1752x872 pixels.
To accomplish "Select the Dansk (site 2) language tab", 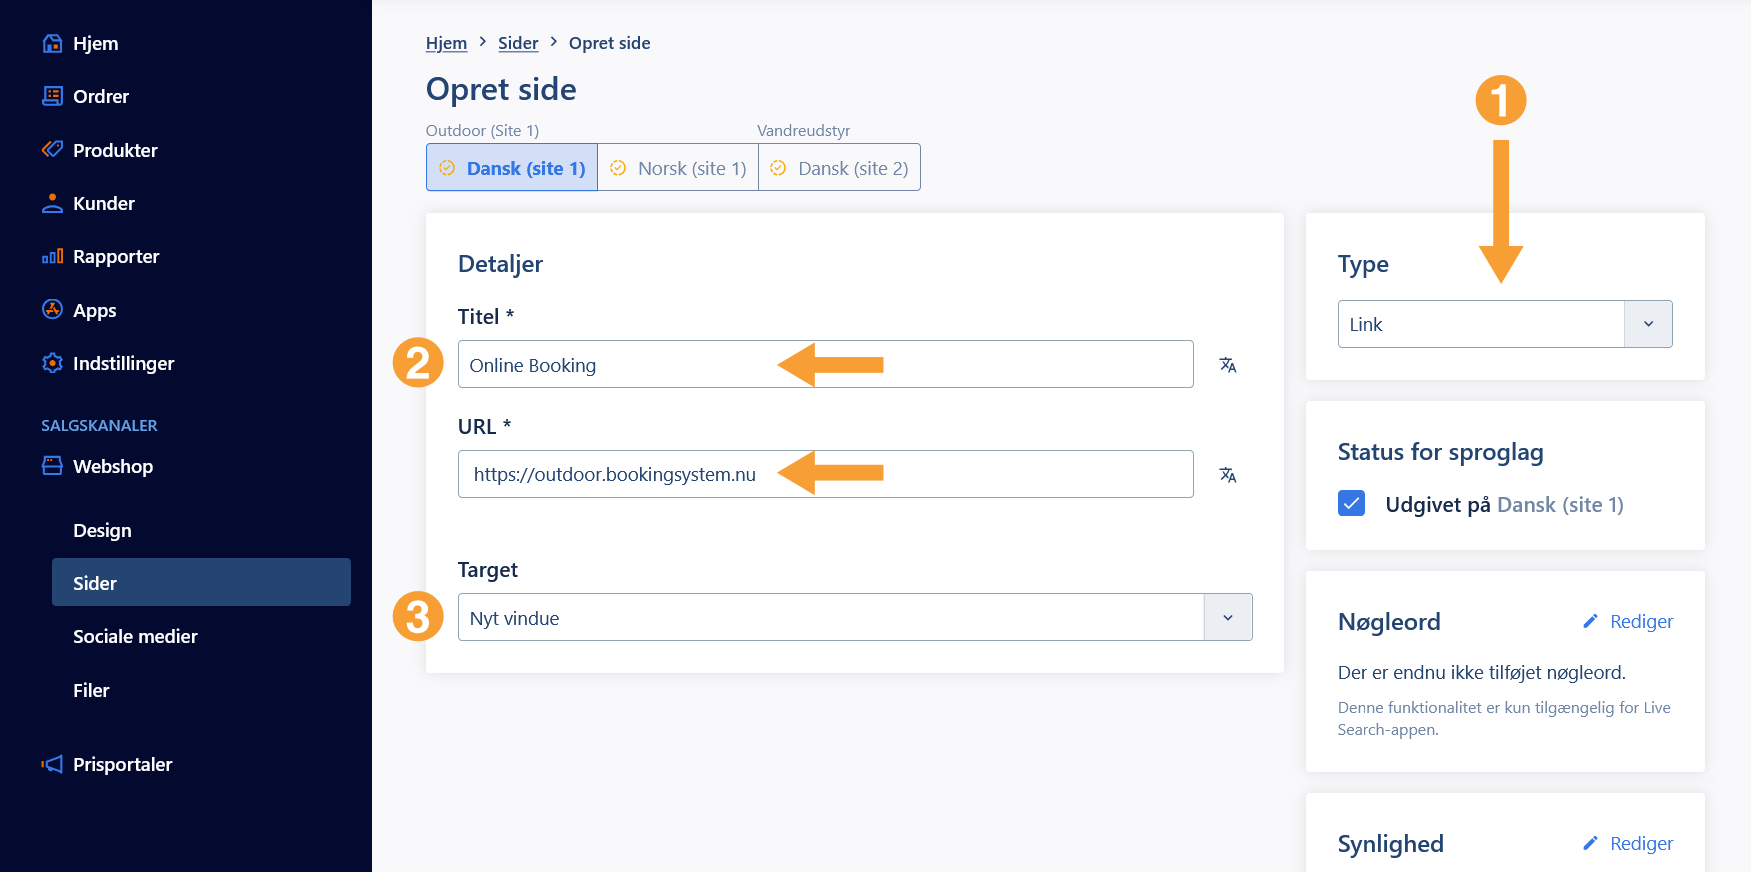I will coord(840,168).
